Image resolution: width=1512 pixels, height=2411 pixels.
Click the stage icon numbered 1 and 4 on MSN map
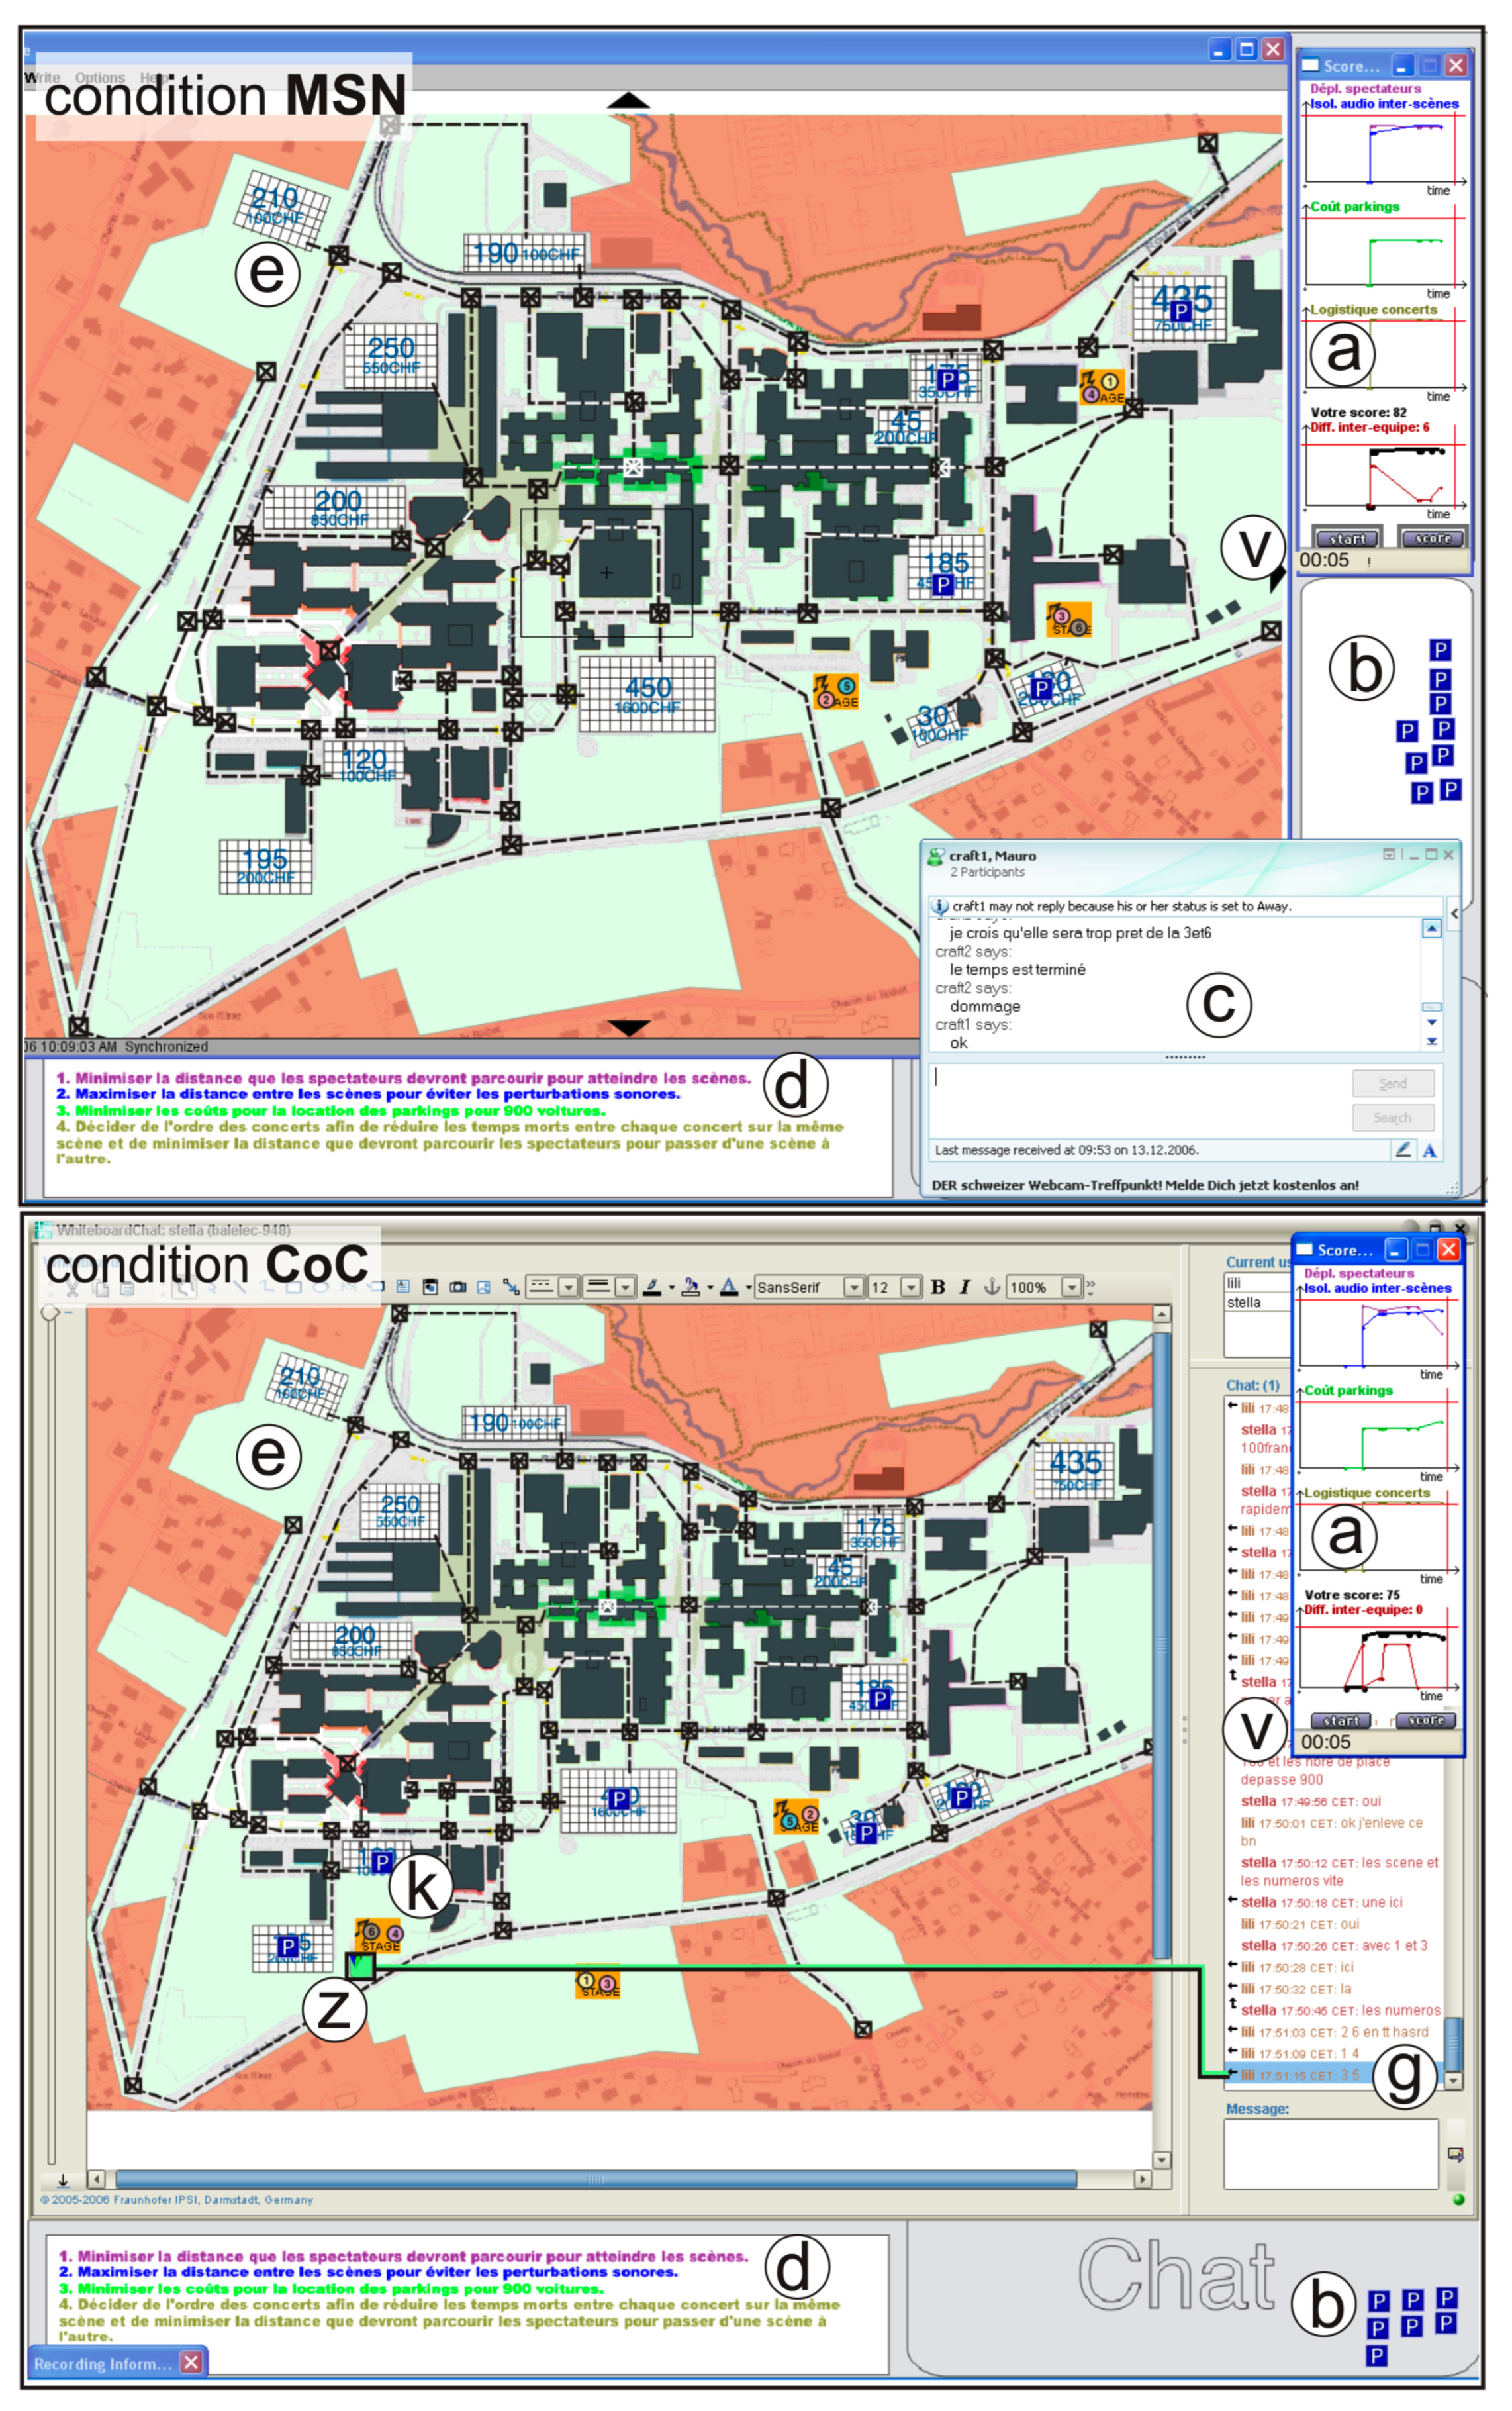pyautogui.click(x=1102, y=387)
